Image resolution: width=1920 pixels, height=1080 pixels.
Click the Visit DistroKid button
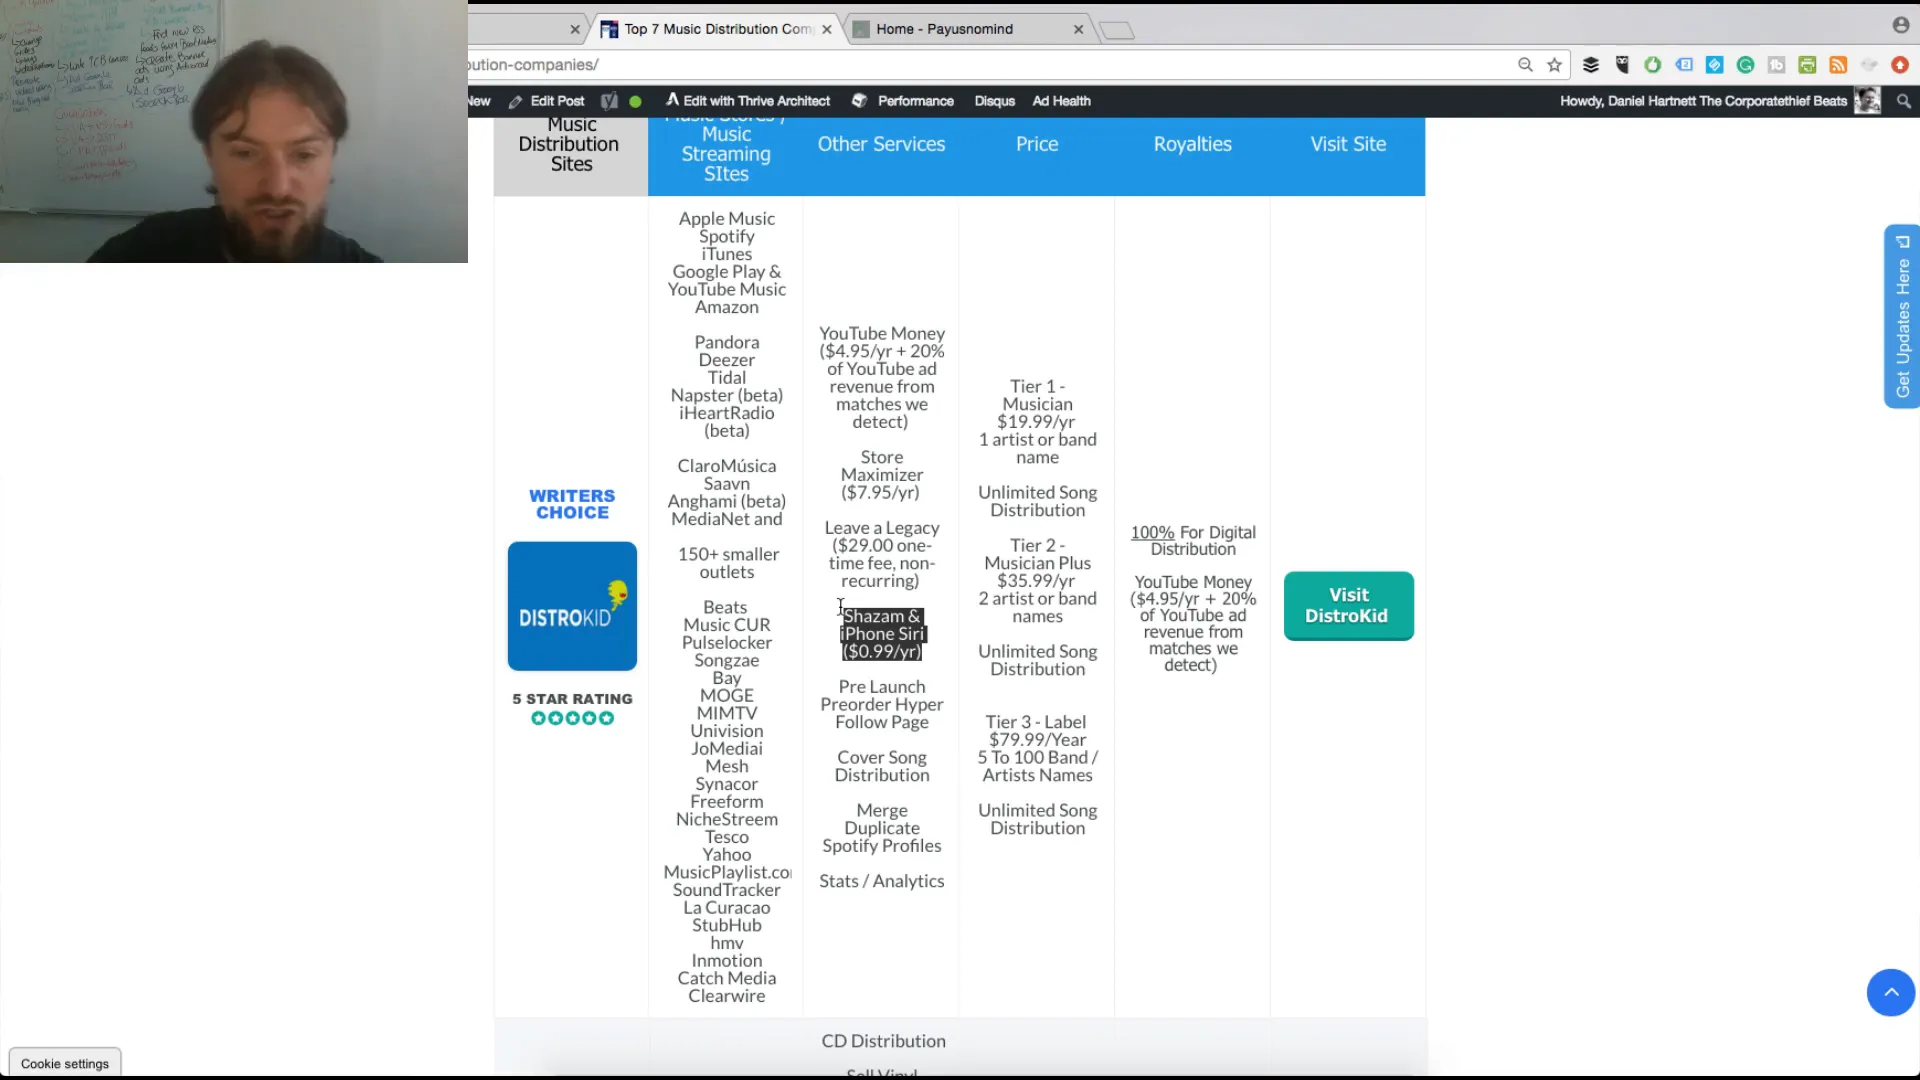(x=1348, y=606)
